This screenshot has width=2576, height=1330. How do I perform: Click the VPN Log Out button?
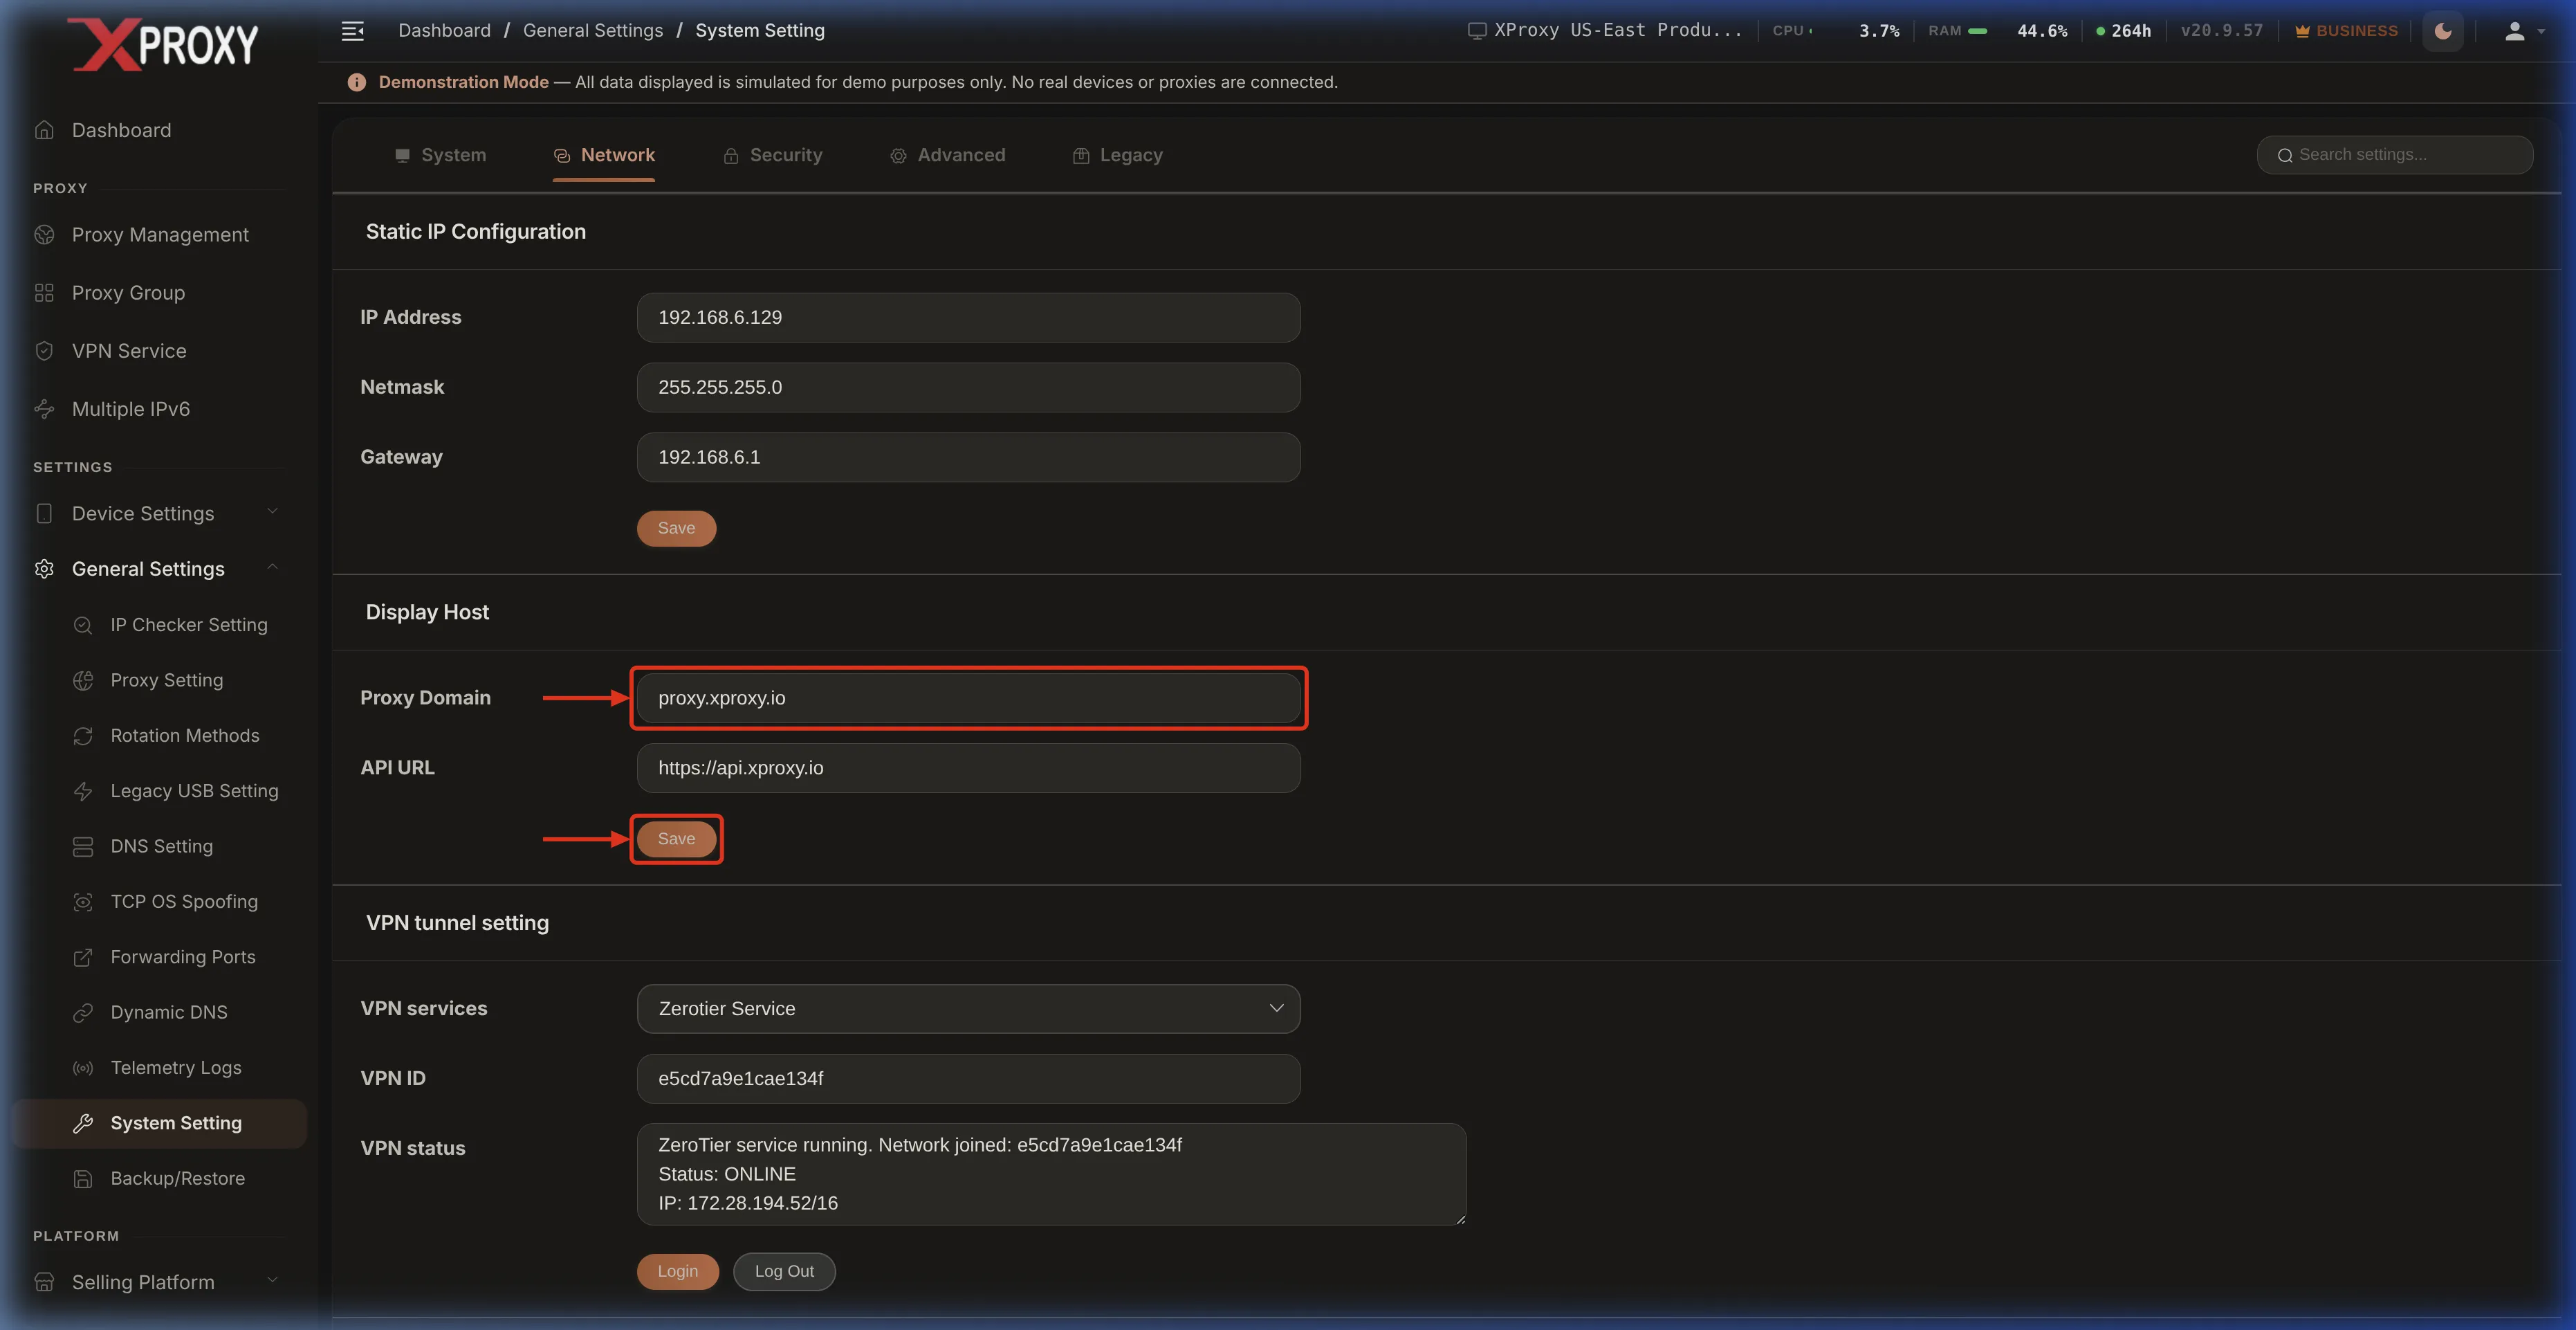[784, 1271]
